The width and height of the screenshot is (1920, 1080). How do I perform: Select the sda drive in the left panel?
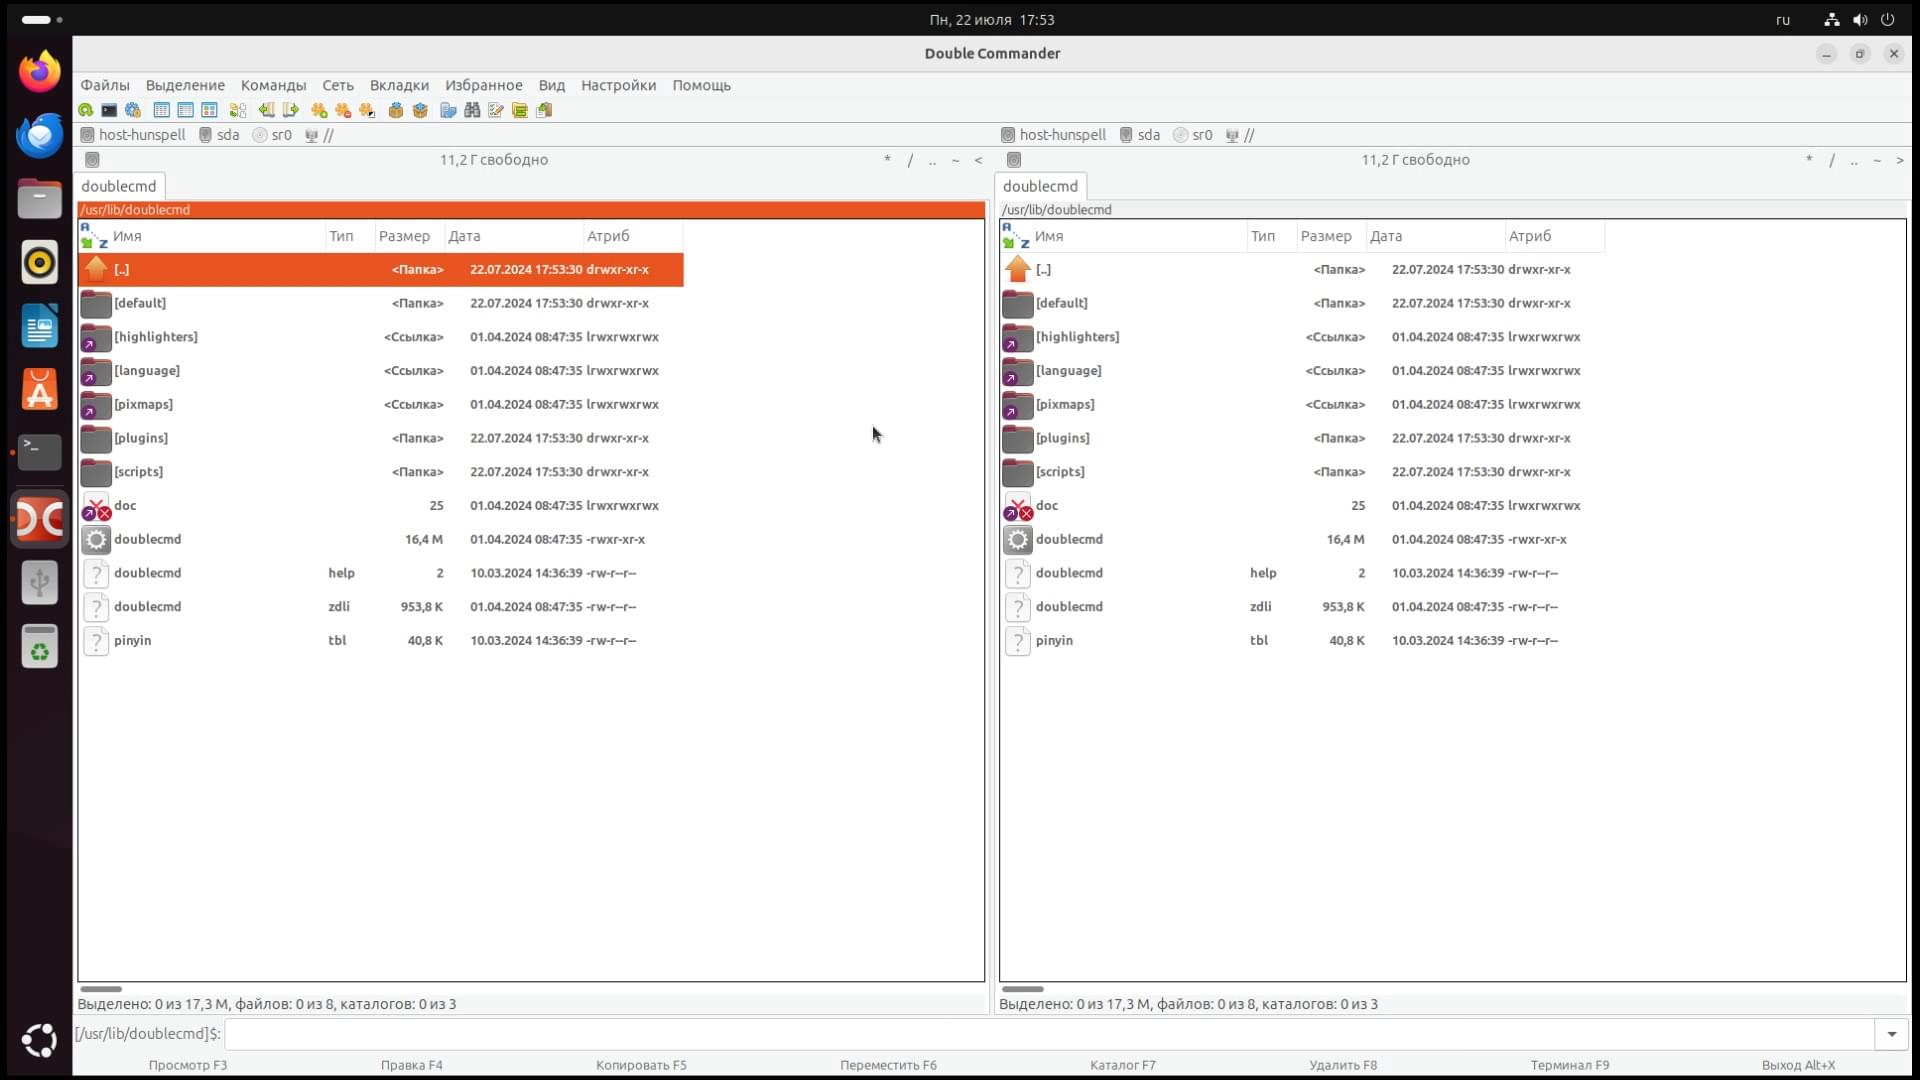[x=219, y=135]
